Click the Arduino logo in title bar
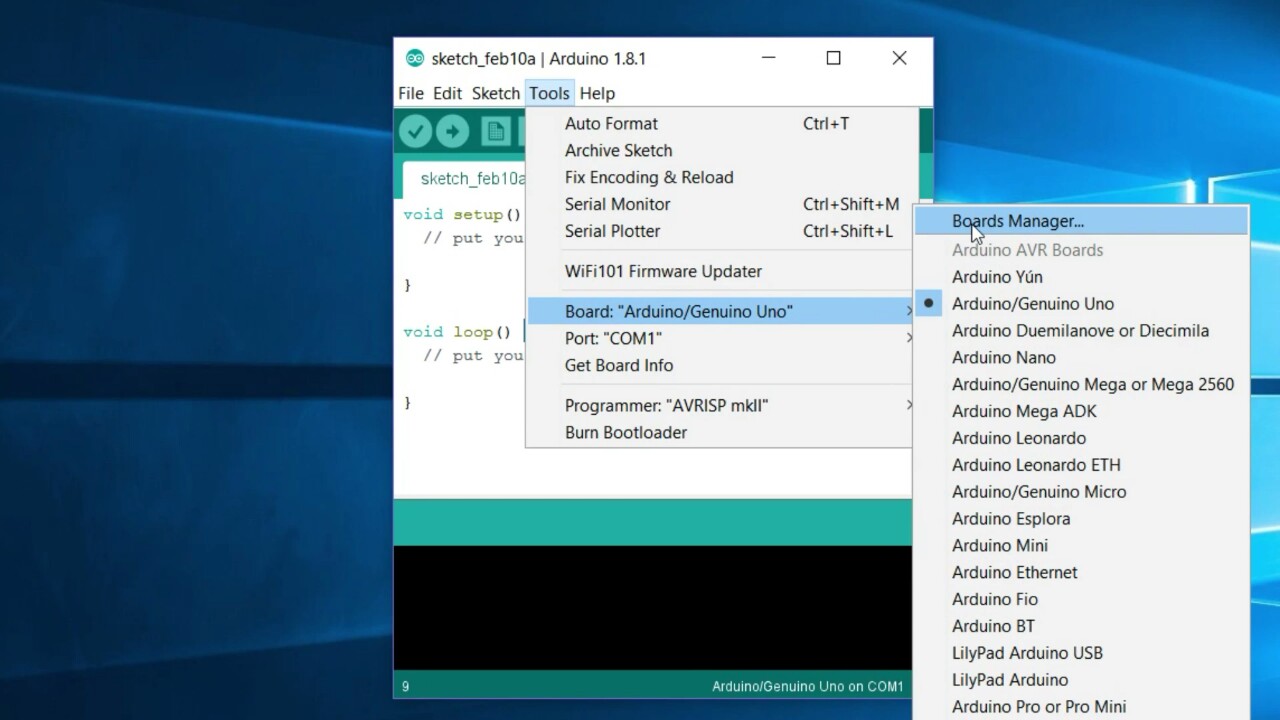The width and height of the screenshot is (1280, 720). pyautogui.click(x=415, y=59)
